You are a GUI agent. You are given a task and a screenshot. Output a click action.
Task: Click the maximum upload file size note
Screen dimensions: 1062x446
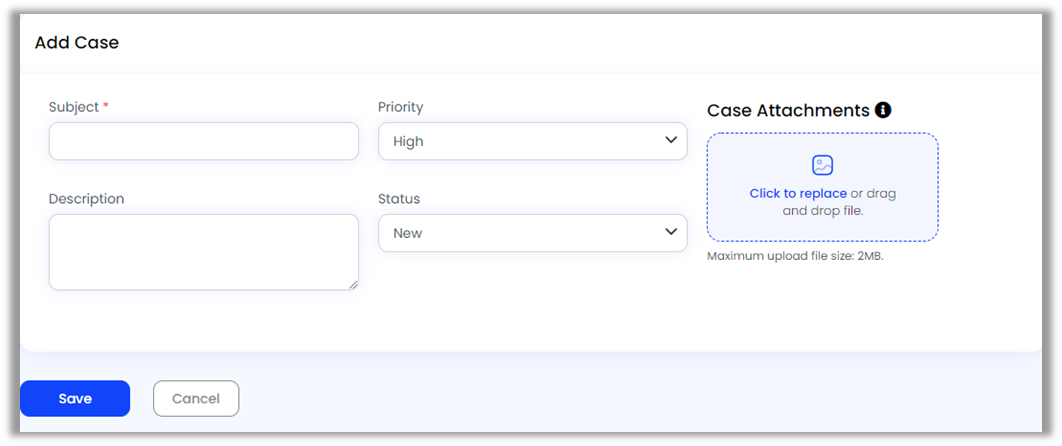(795, 256)
